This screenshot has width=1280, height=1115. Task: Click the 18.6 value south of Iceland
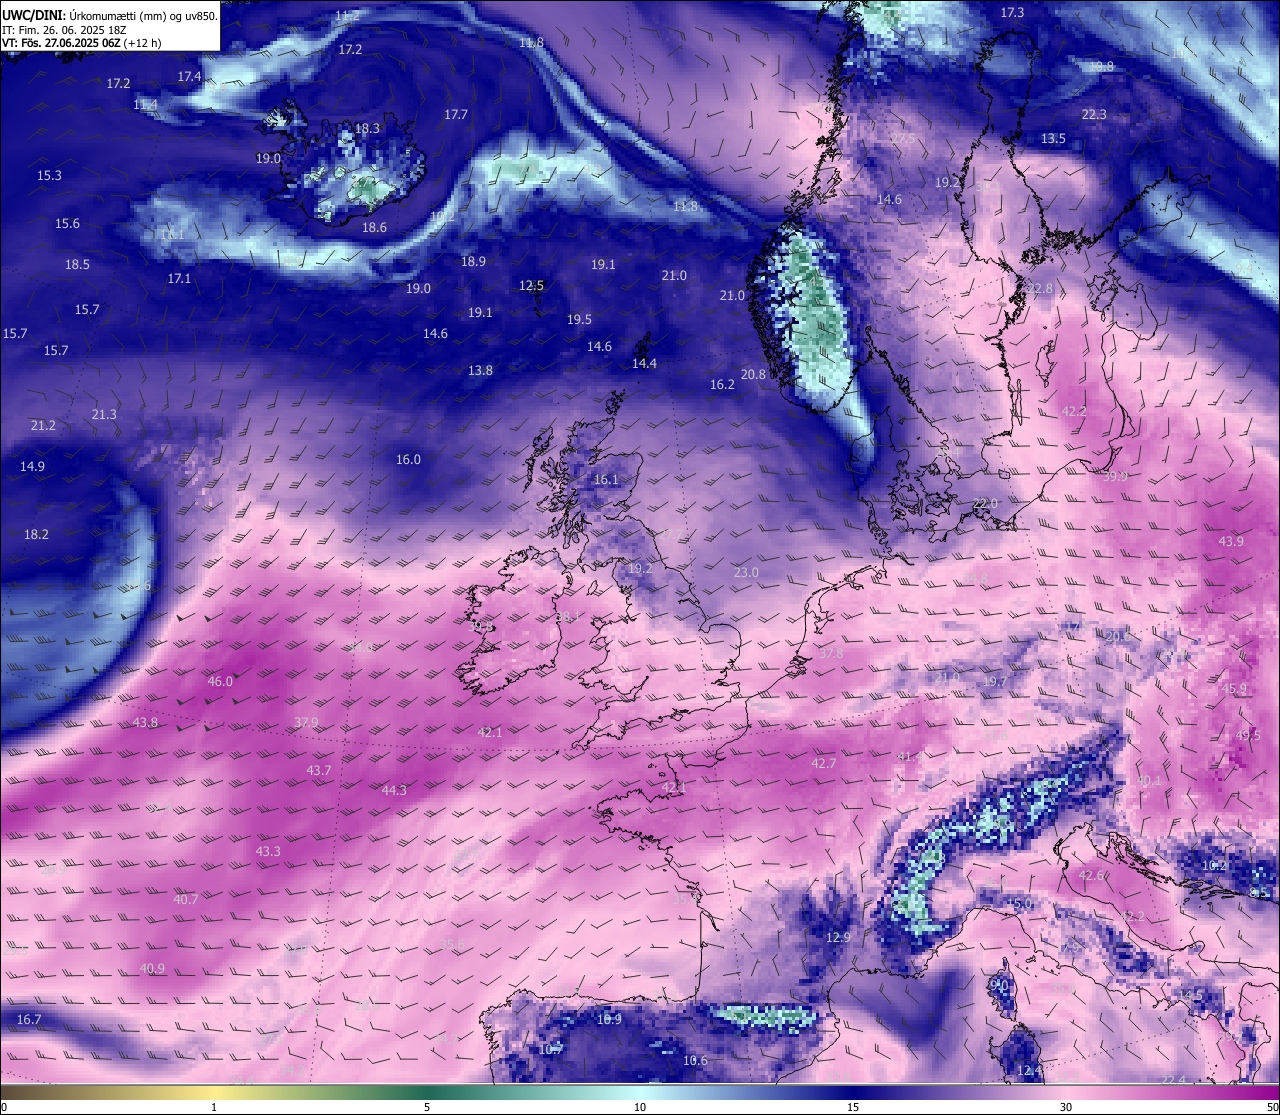tap(374, 228)
